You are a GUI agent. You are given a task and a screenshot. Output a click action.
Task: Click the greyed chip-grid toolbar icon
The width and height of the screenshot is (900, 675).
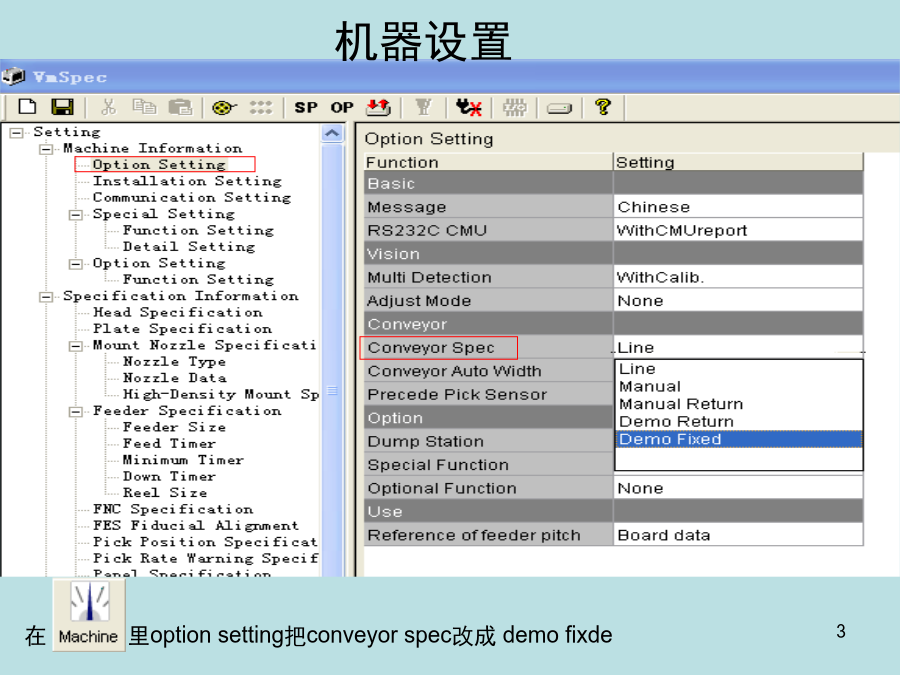coord(514,107)
